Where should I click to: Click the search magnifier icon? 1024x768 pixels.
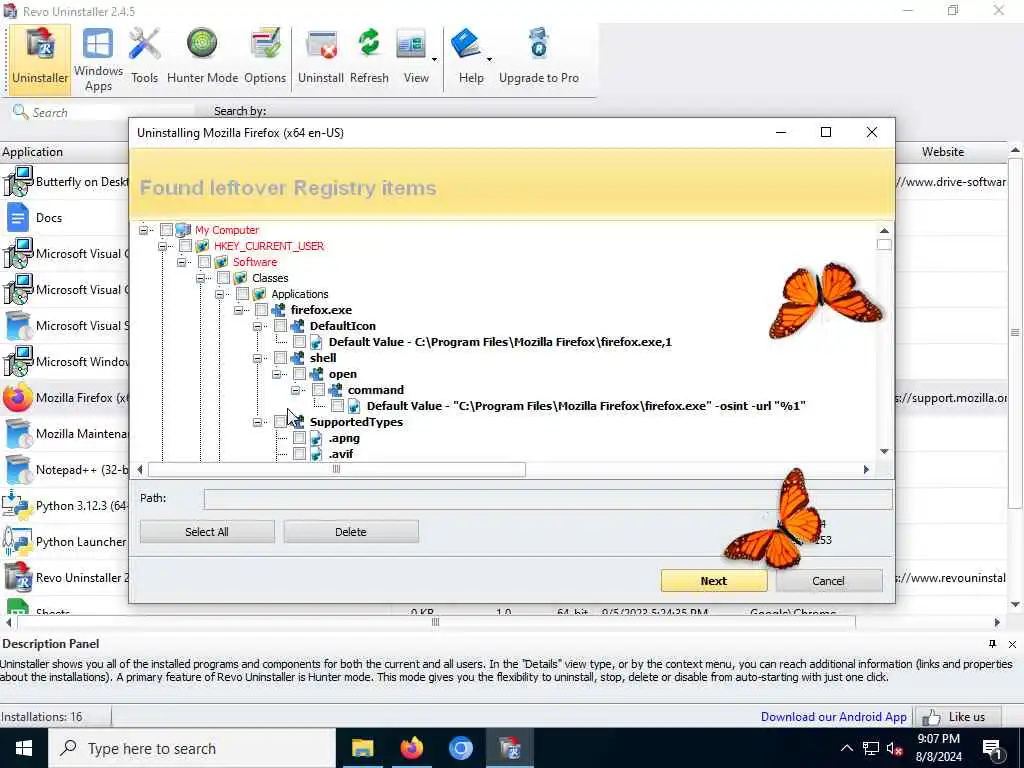click(x=20, y=112)
